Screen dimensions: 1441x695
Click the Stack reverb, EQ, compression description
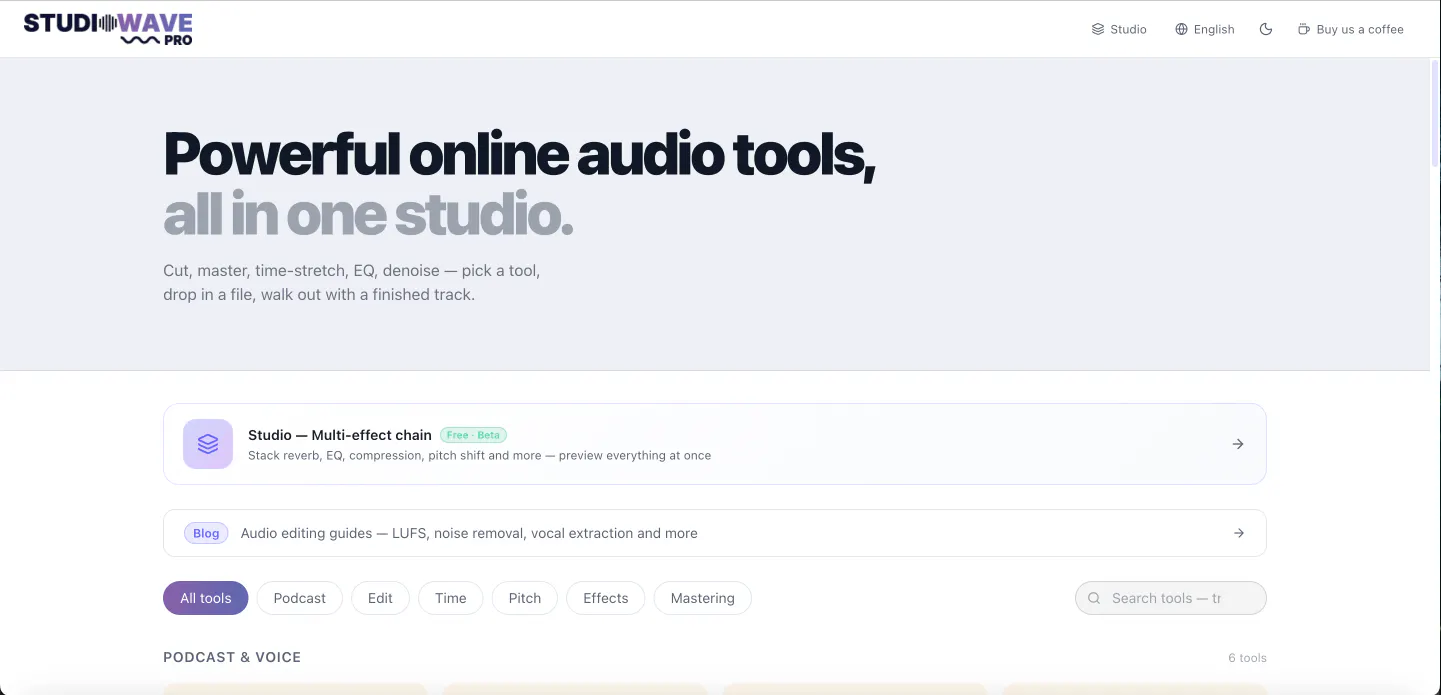point(480,455)
